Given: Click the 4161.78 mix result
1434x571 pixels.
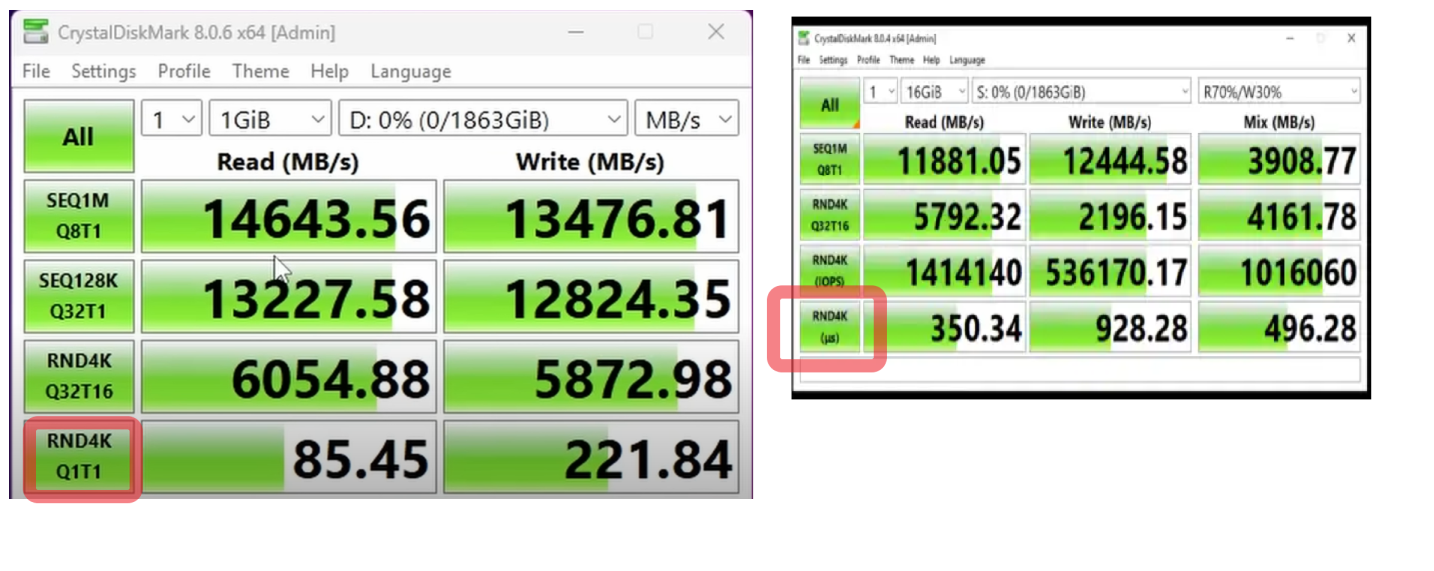Looking at the screenshot, I should point(1279,215).
